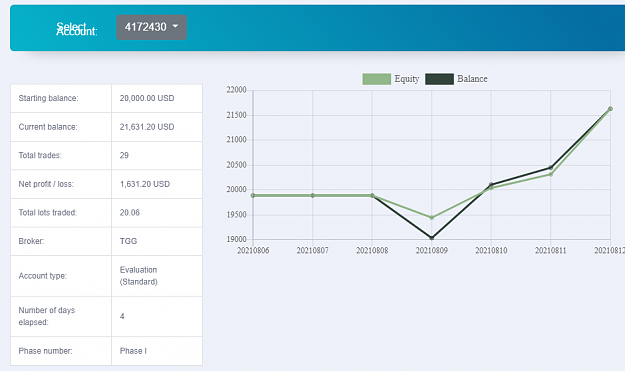Click the balance data point at 20210809
Image resolution: width=625 pixels, height=371 pixels.
432,238
